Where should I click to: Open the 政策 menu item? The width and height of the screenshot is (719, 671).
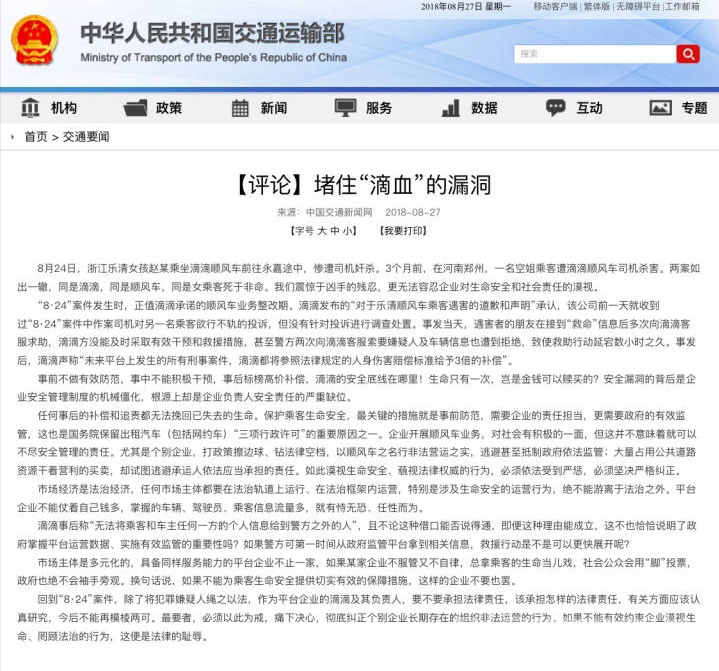[x=169, y=108]
